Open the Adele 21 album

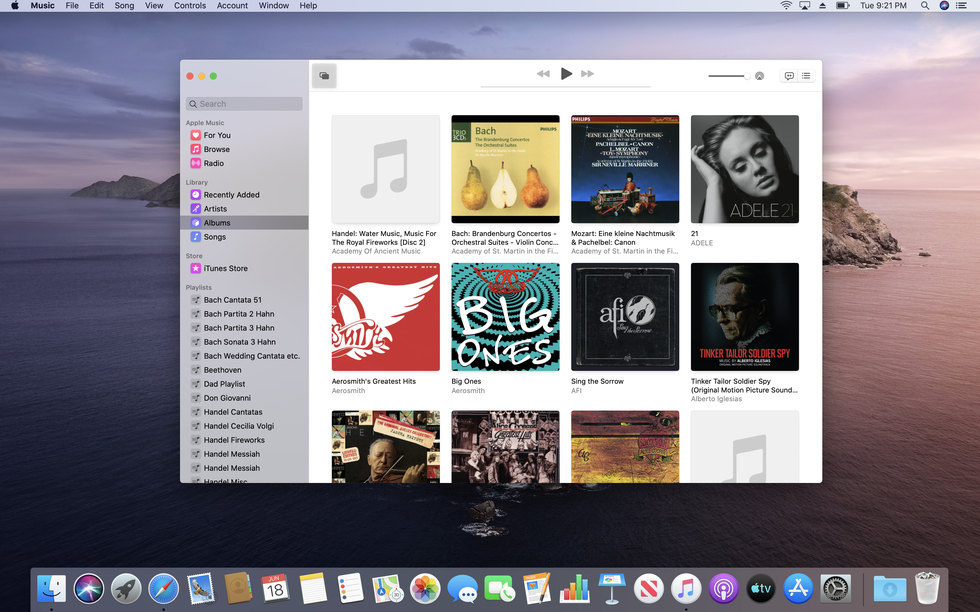click(x=744, y=169)
